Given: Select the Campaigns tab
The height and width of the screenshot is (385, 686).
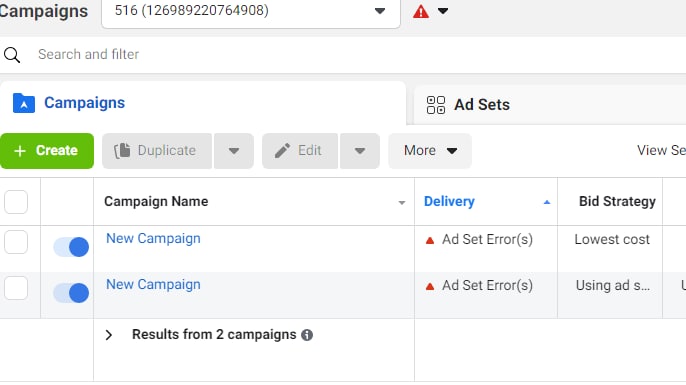Looking at the screenshot, I should point(203,103).
